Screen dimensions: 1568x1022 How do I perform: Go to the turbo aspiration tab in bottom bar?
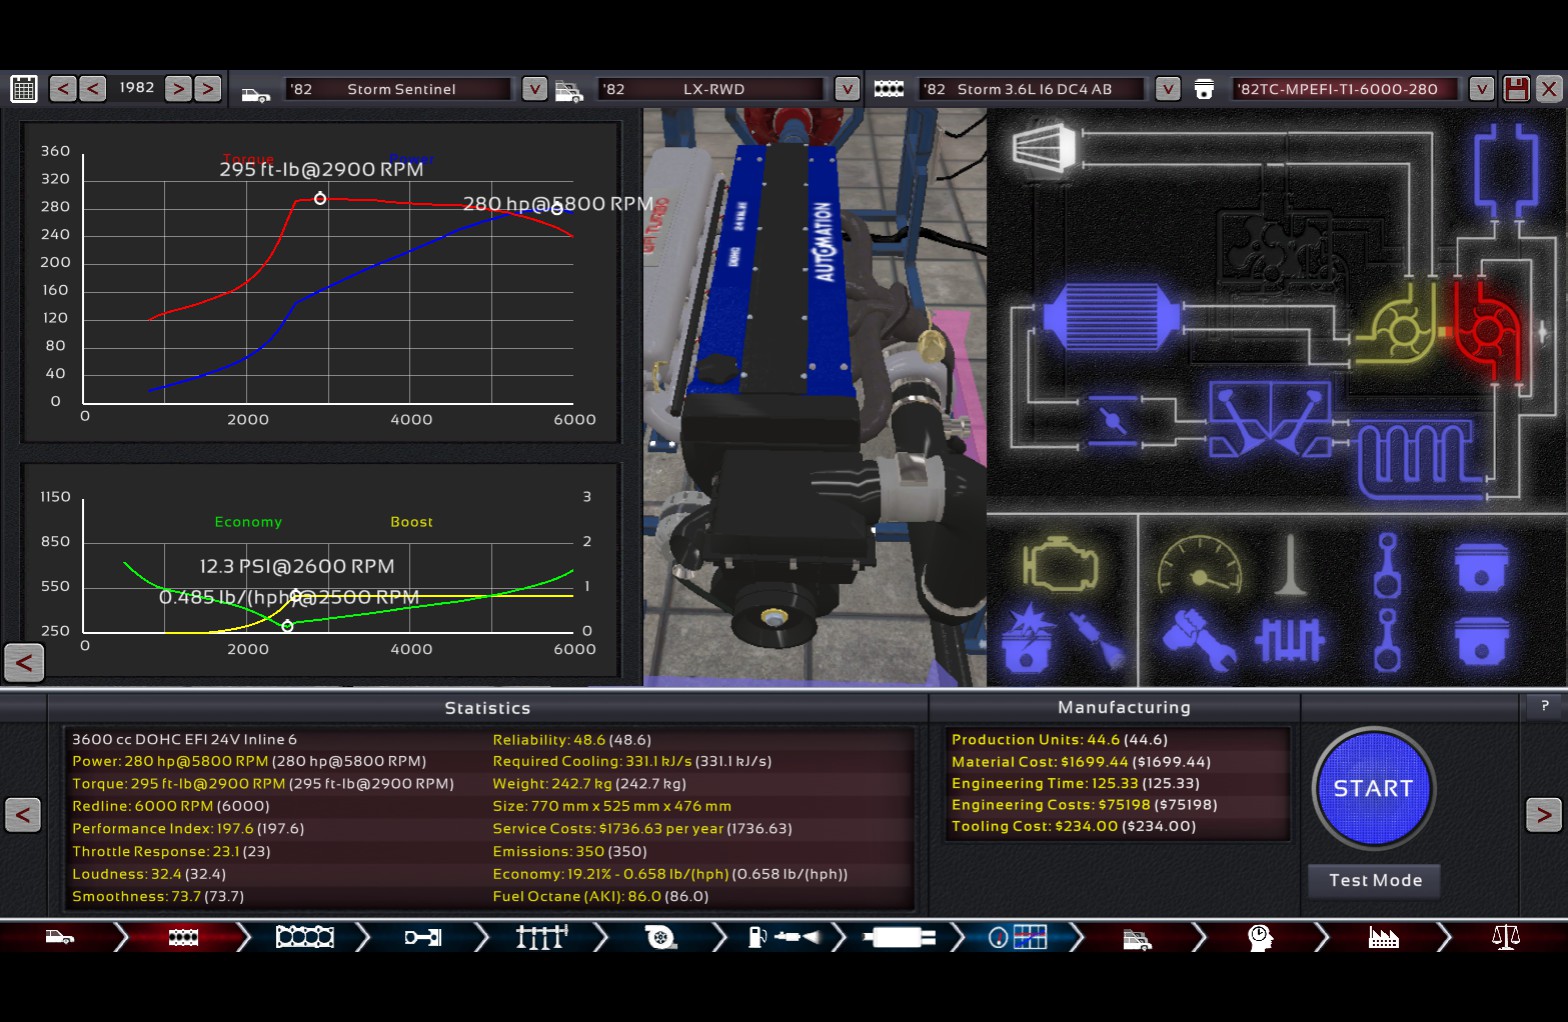coord(661,937)
